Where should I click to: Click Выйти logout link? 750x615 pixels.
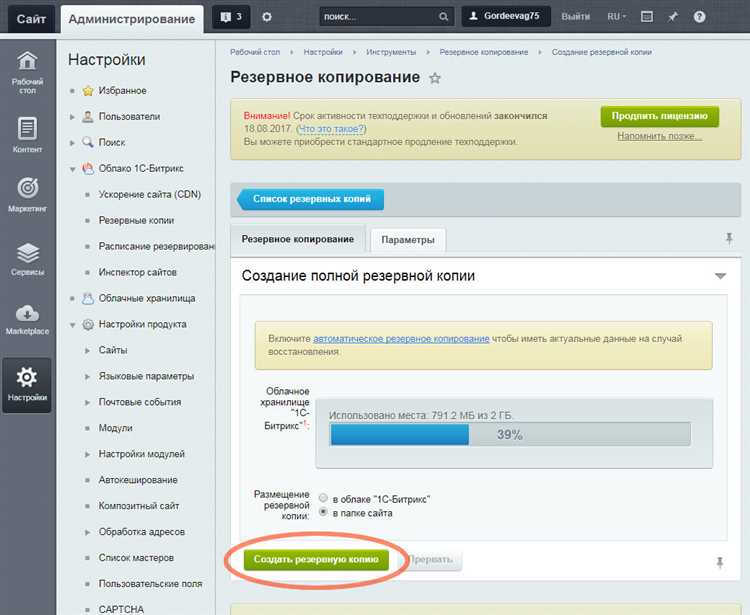click(x=575, y=17)
